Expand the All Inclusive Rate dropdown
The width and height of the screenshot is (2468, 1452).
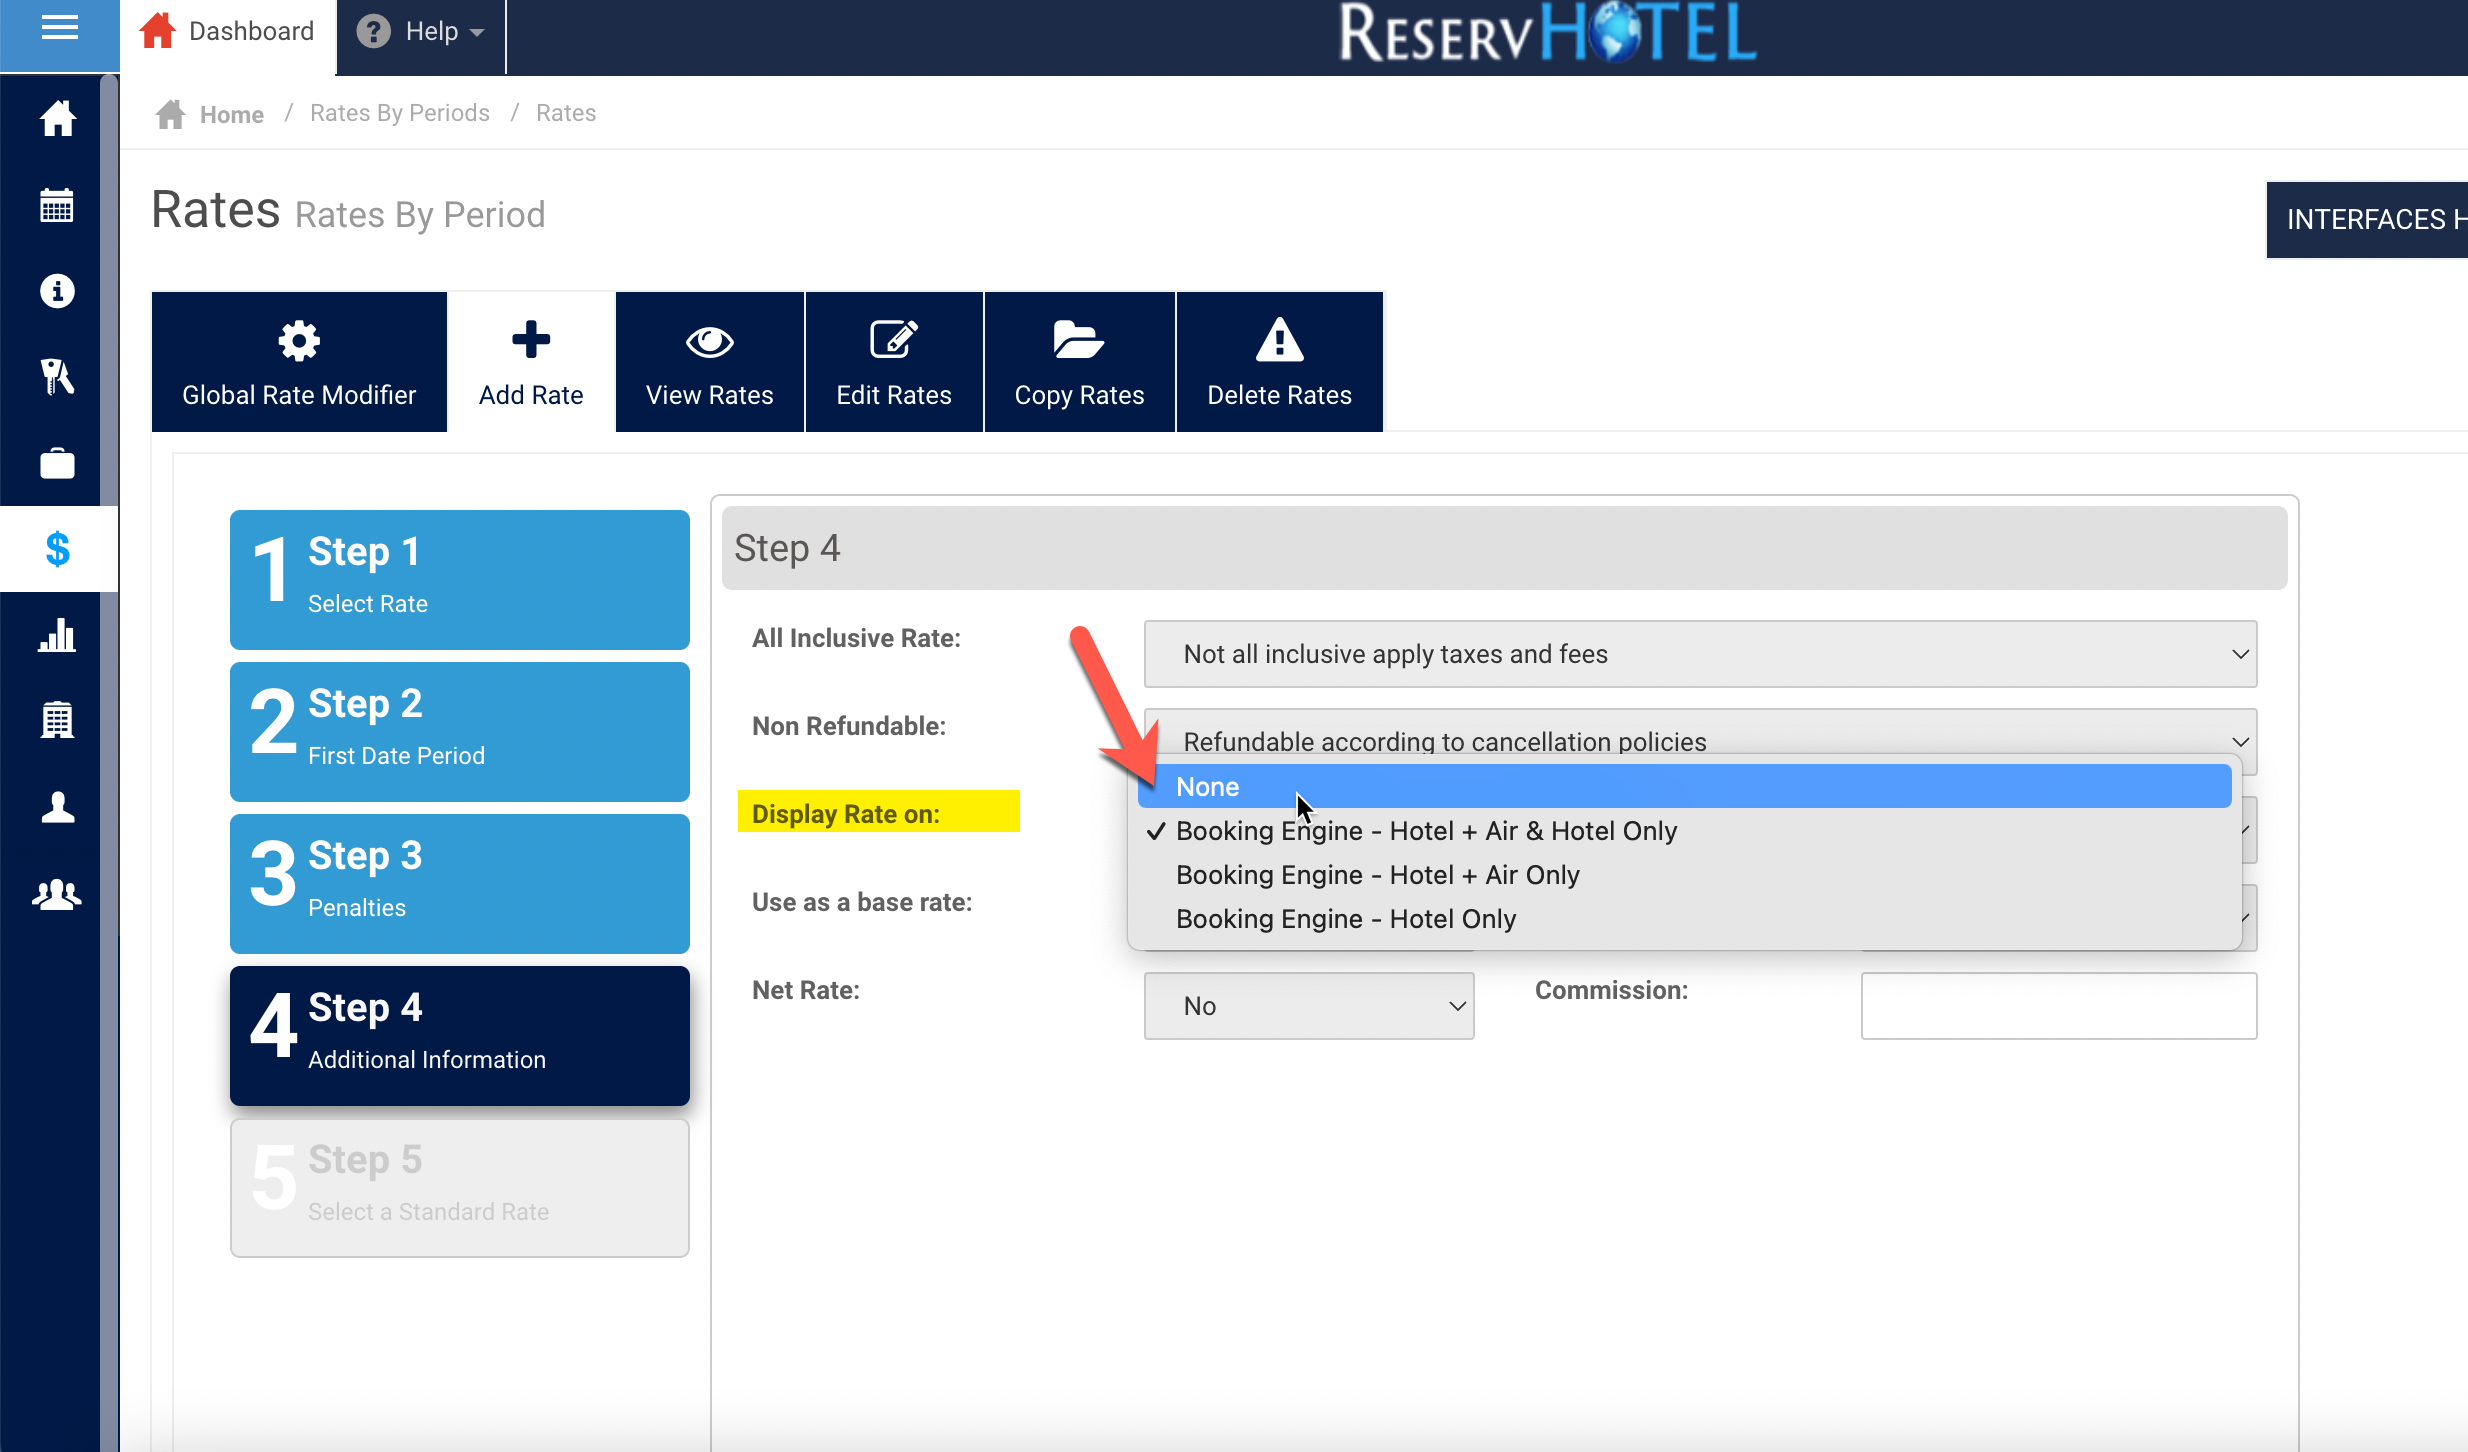click(x=1699, y=654)
